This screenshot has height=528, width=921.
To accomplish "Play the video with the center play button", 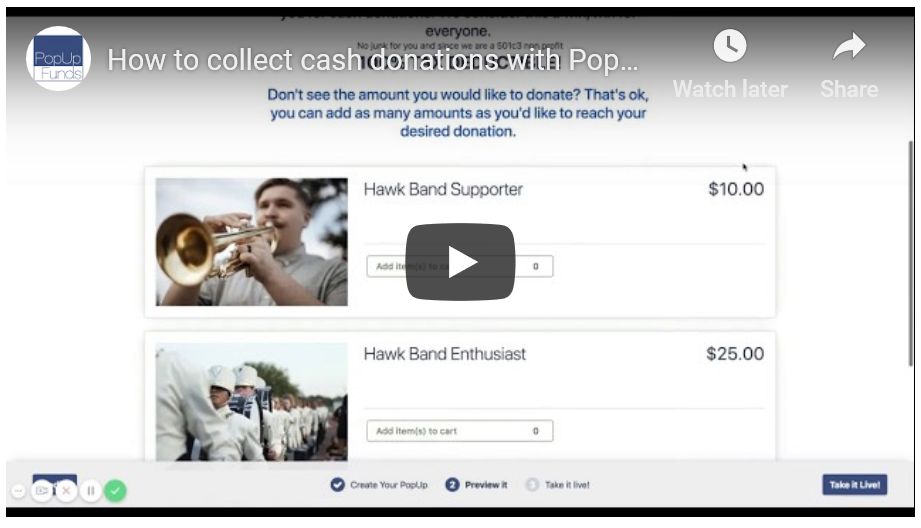I will tap(460, 262).
